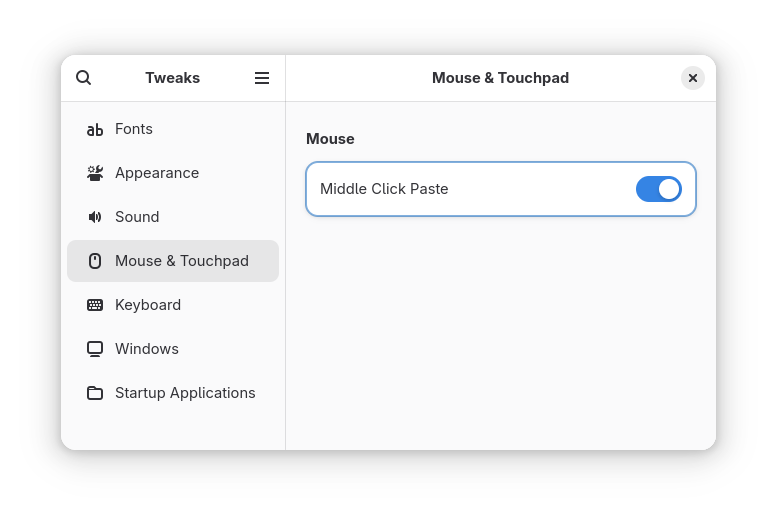Click the Startup Applications folder icon

tap(95, 393)
